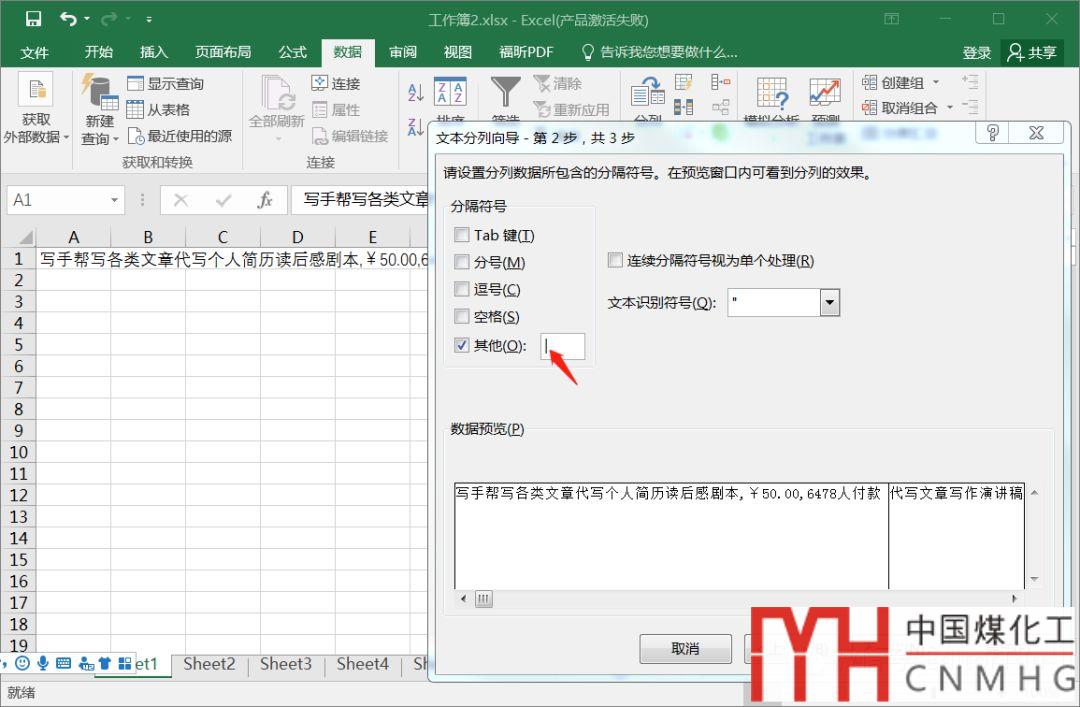Click From Table (从表格)
Image resolution: width=1080 pixels, height=707 pixels.
pyautogui.click(x=158, y=110)
